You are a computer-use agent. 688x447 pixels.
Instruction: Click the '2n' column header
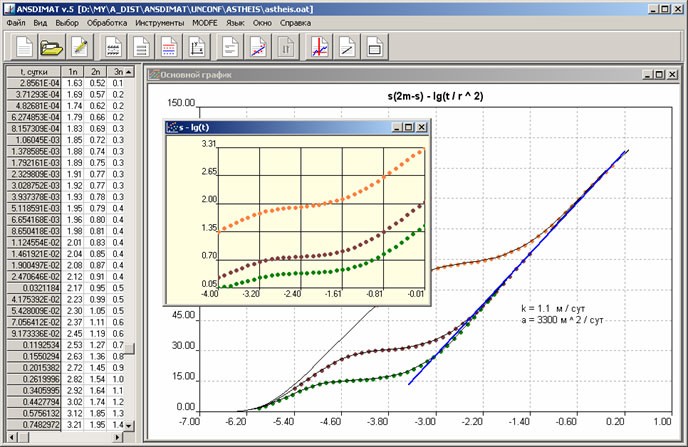(x=96, y=72)
